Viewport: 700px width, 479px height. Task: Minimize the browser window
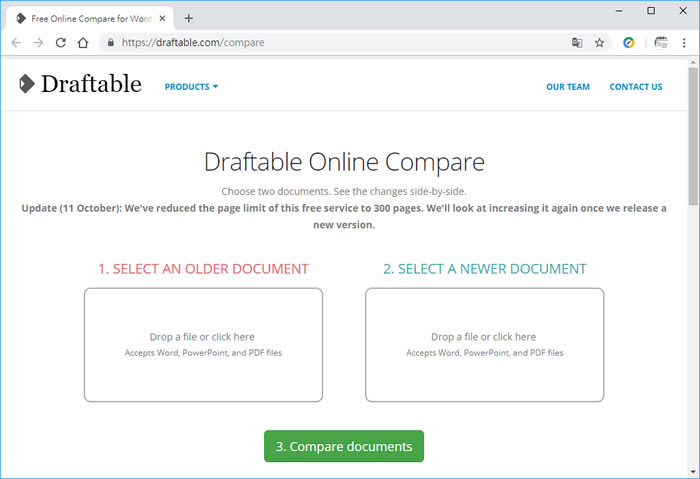[x=619, y=11]
